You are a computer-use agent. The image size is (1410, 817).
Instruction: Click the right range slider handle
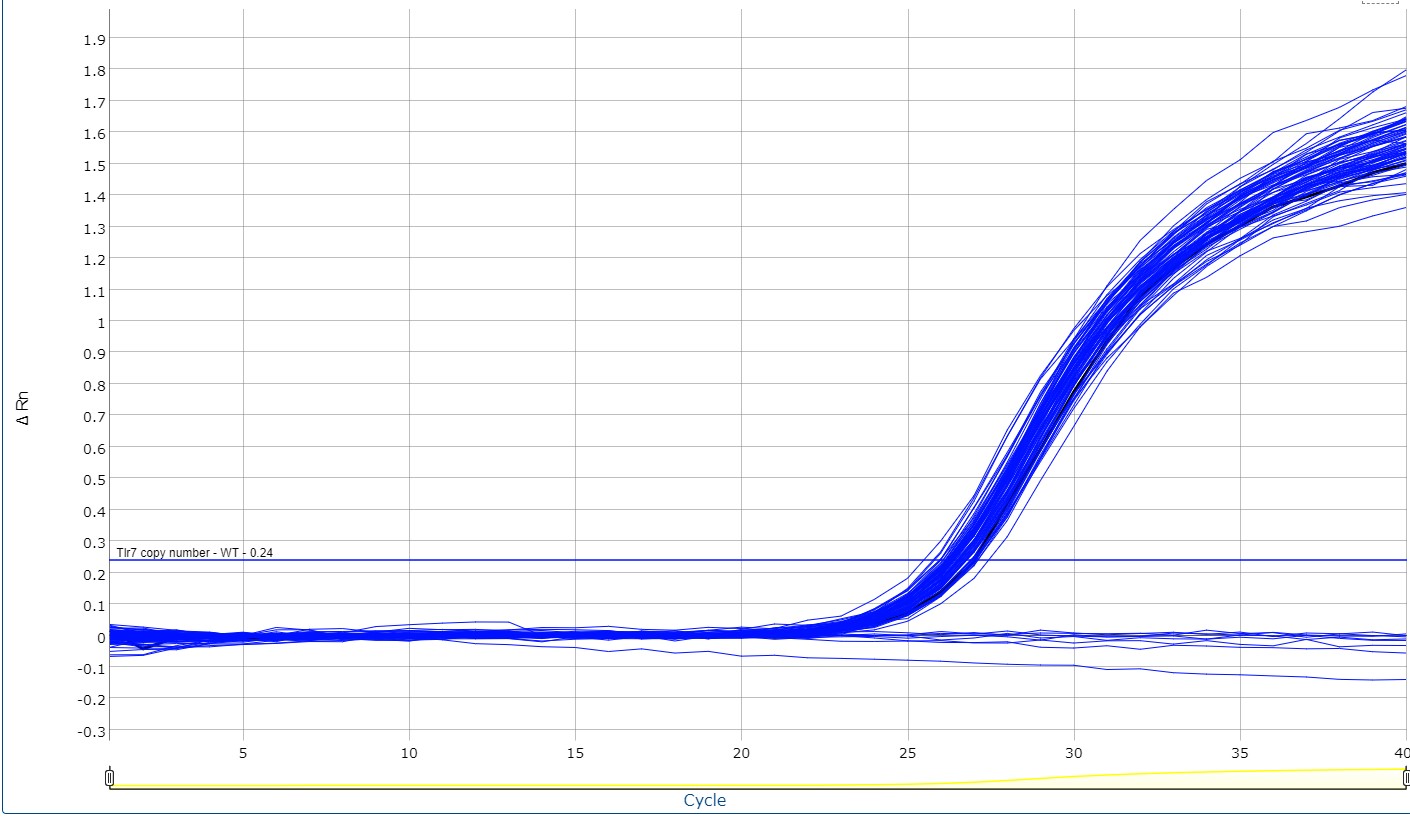(x=1405, y=777)
